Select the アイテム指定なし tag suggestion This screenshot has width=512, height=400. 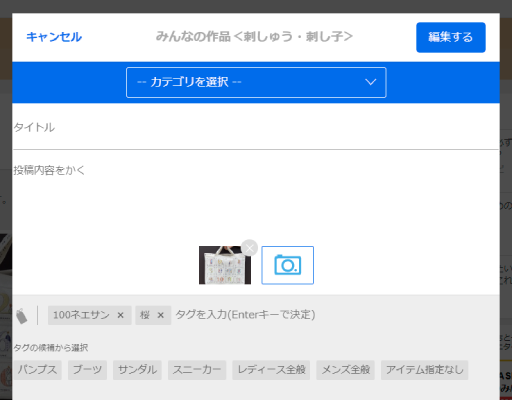(425, 370)
